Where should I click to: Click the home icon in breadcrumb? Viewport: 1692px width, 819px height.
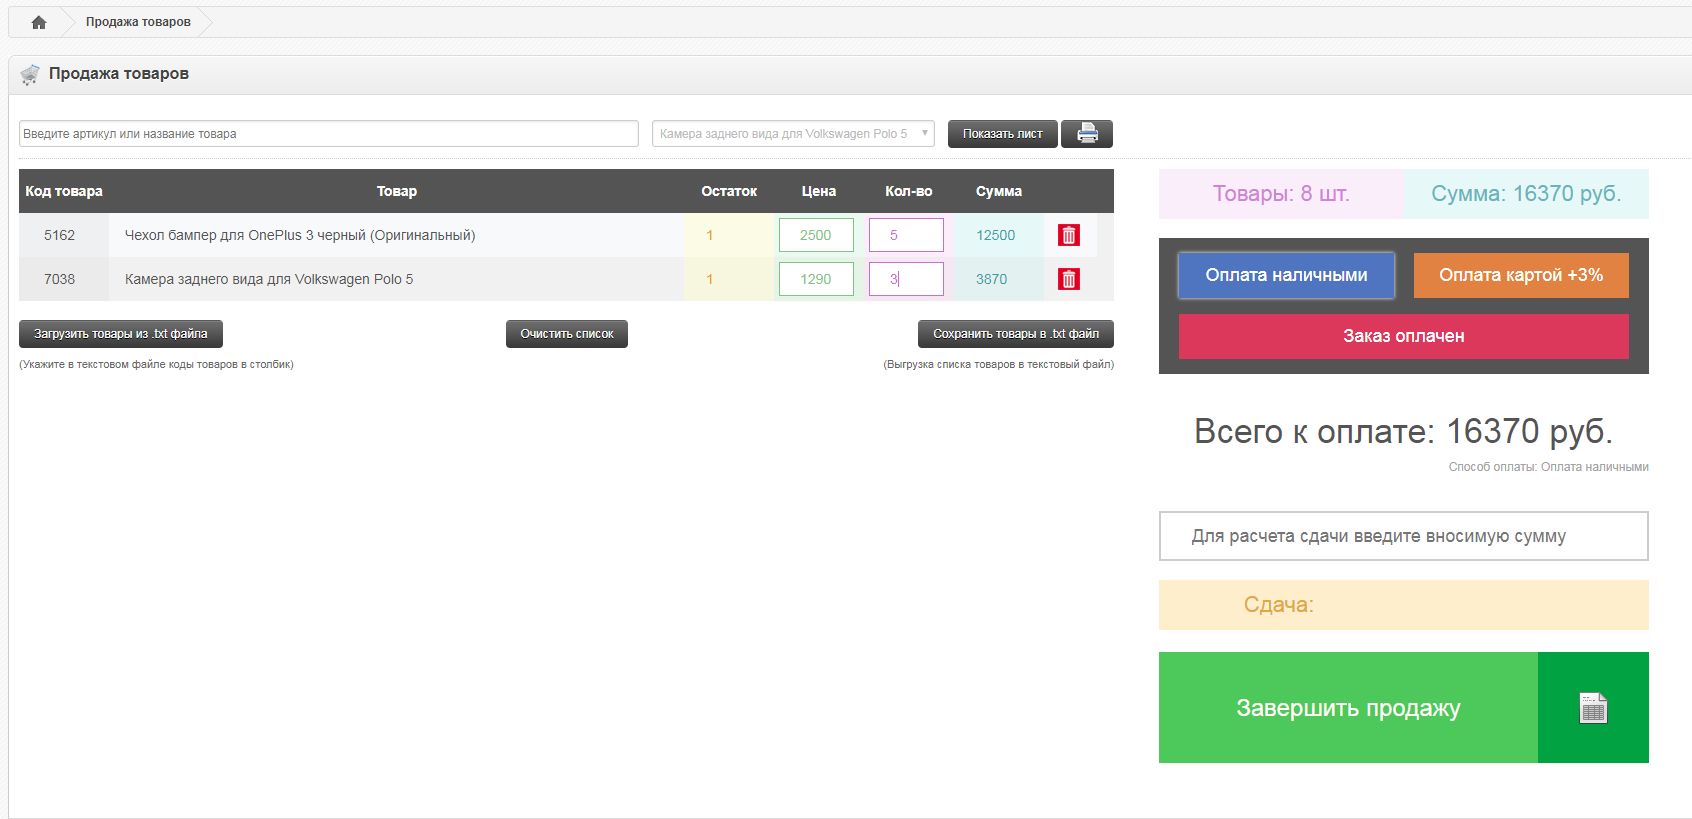tap(39, 22)
